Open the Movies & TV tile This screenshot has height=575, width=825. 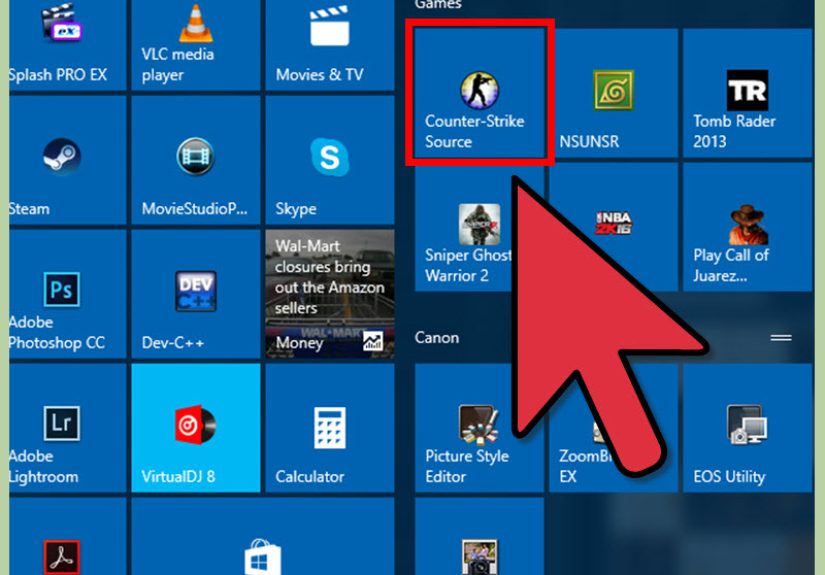(x=330, y=45)
